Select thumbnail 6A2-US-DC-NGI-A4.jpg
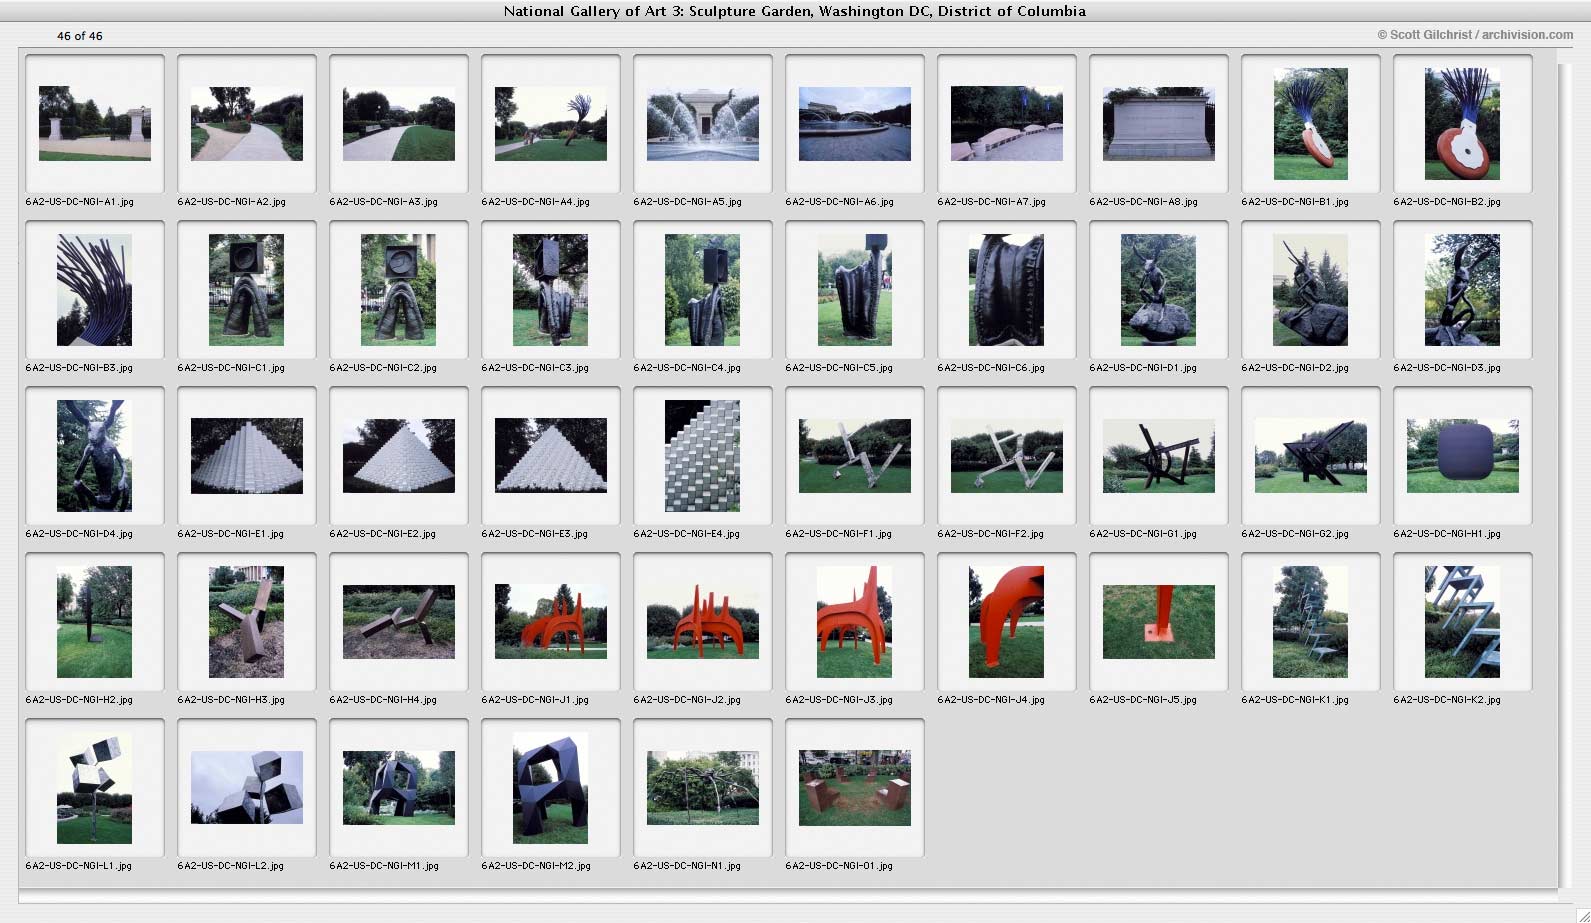The image size is (1591, 923). tap(551, 124)
